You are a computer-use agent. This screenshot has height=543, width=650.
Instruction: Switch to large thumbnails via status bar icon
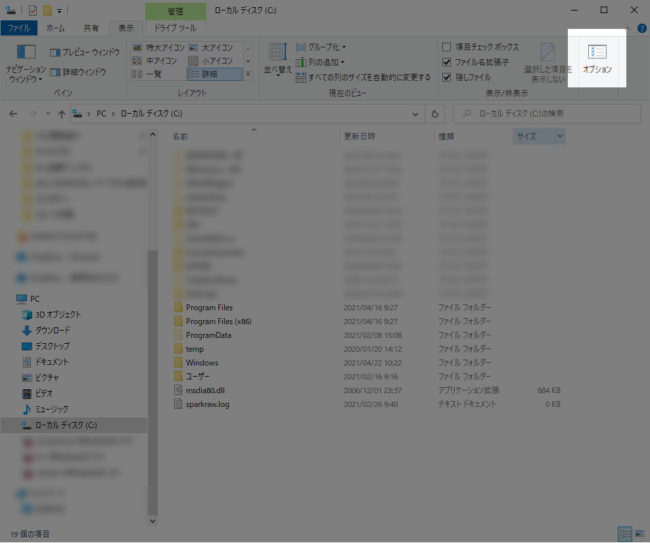coord(639,534)
